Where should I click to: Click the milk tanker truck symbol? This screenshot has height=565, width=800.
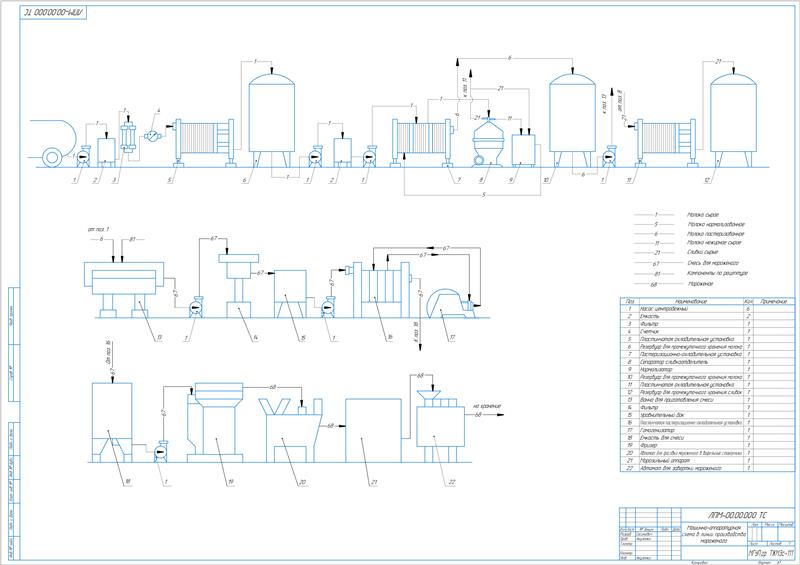(53, 143)
